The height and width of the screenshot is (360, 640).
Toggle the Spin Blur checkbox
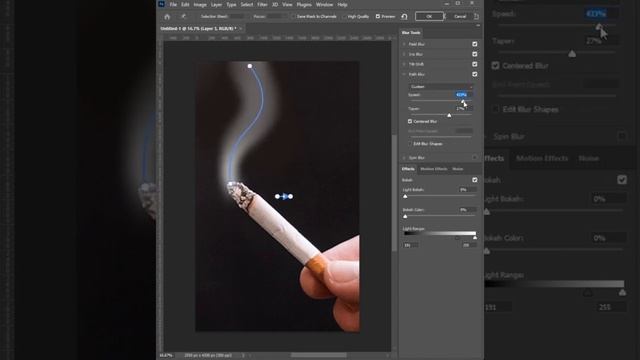click(x=475, y=157)
